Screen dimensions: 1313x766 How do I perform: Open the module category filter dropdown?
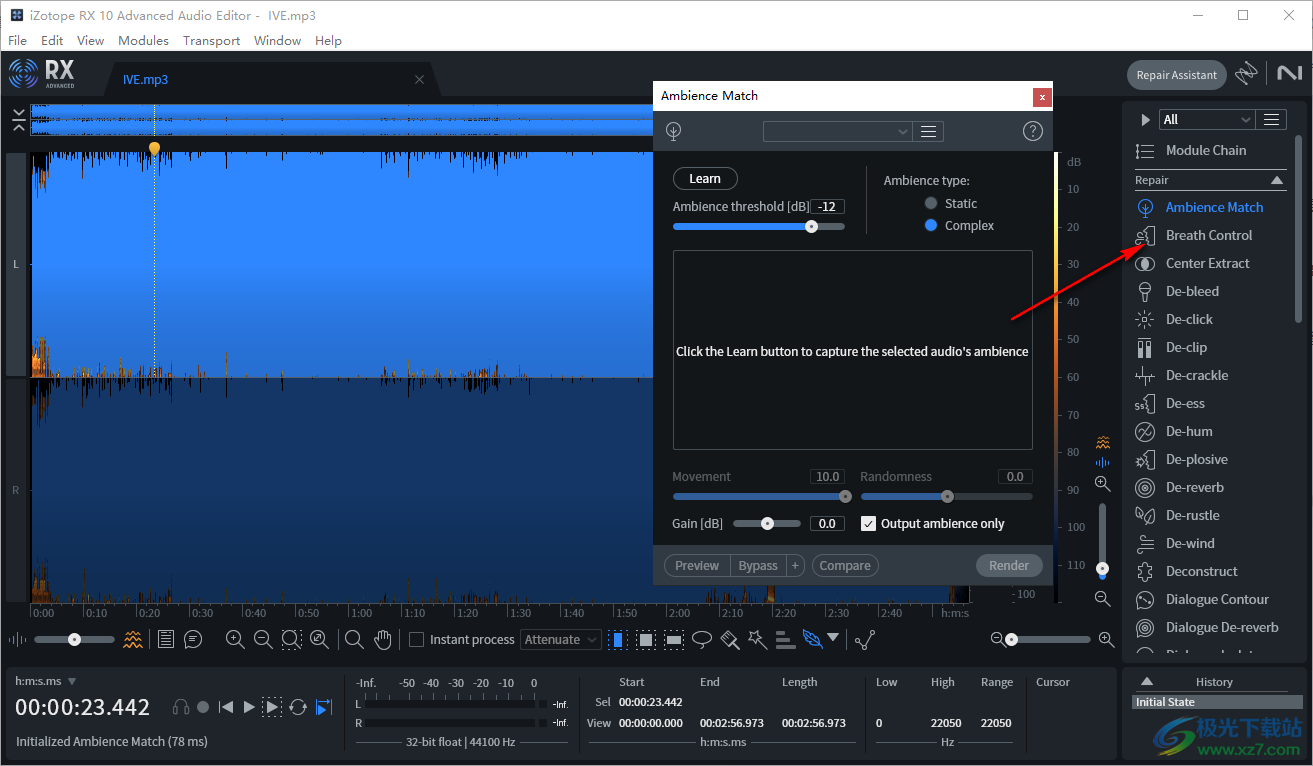(x=1206, y=119)
